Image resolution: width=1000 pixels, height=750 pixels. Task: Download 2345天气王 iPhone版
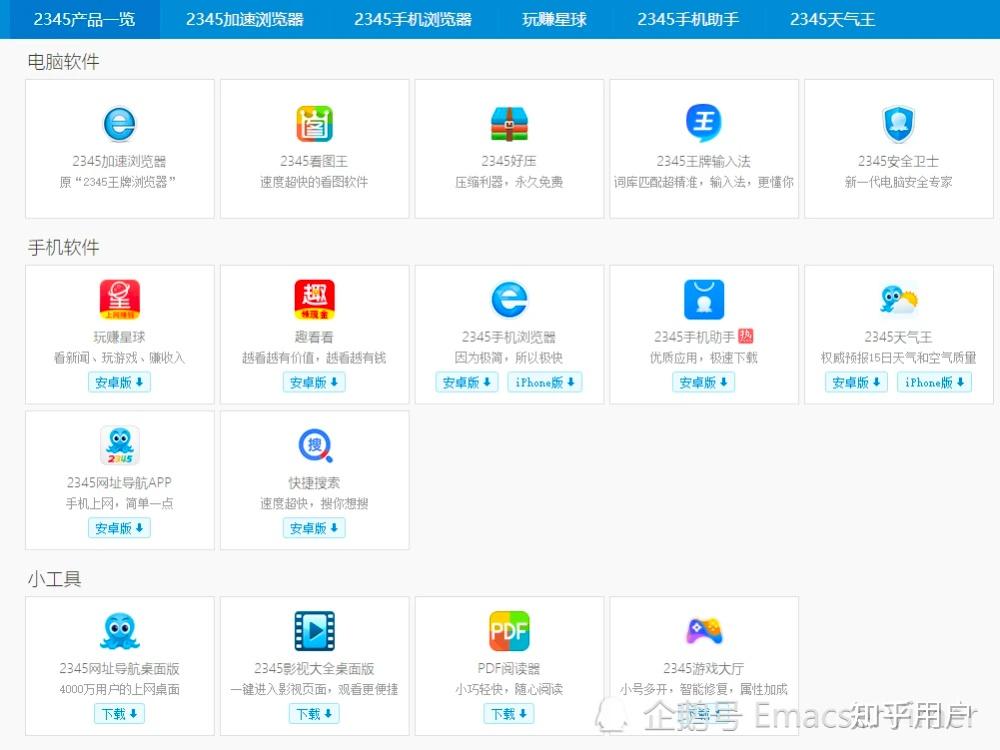[x=934, y=382]
